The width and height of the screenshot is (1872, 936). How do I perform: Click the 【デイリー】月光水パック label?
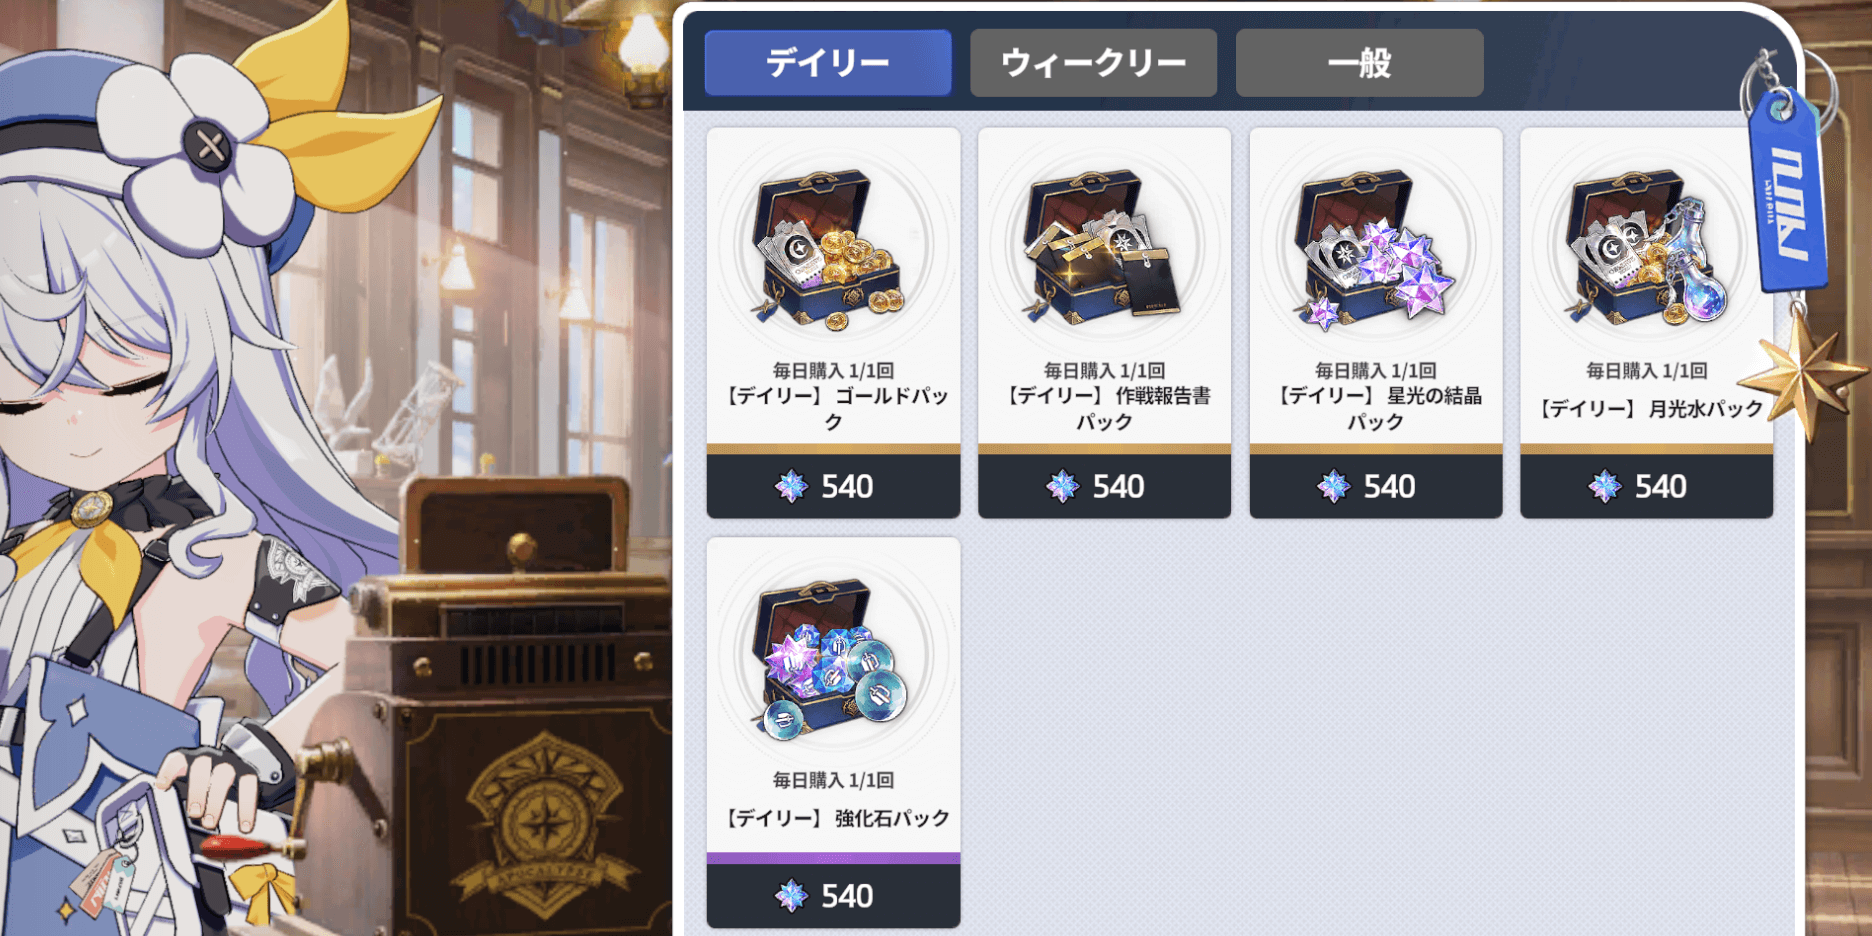click(x=1649, y=408)
